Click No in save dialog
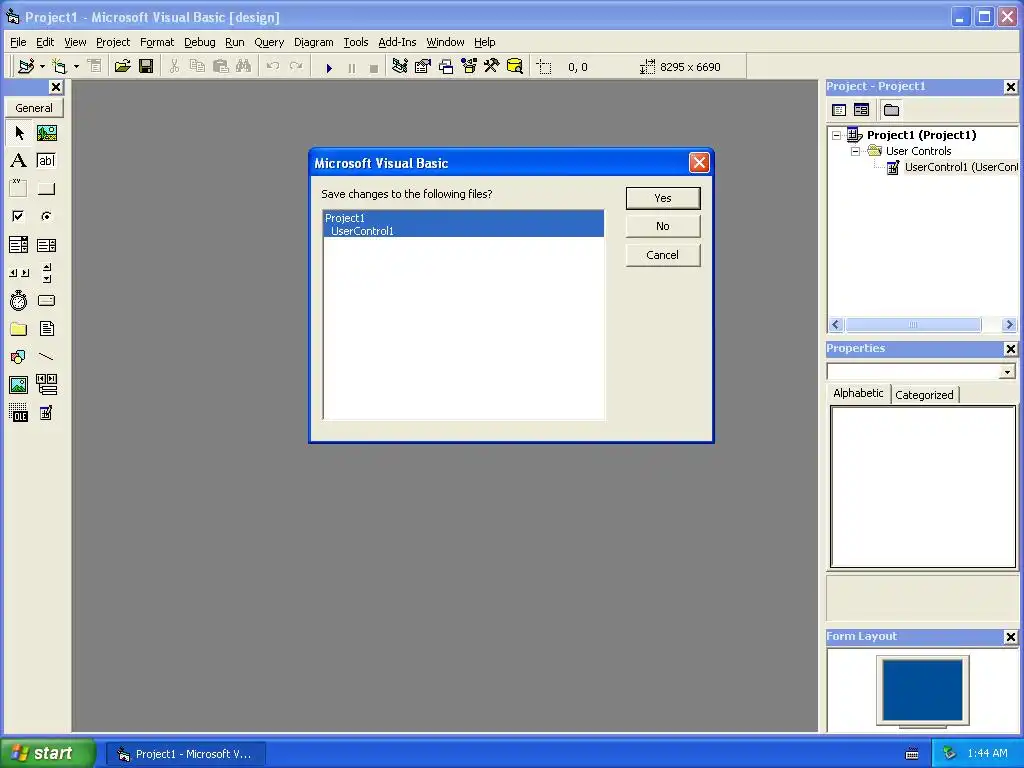Viewport: 1024px width, 768px height. (663, 226)
